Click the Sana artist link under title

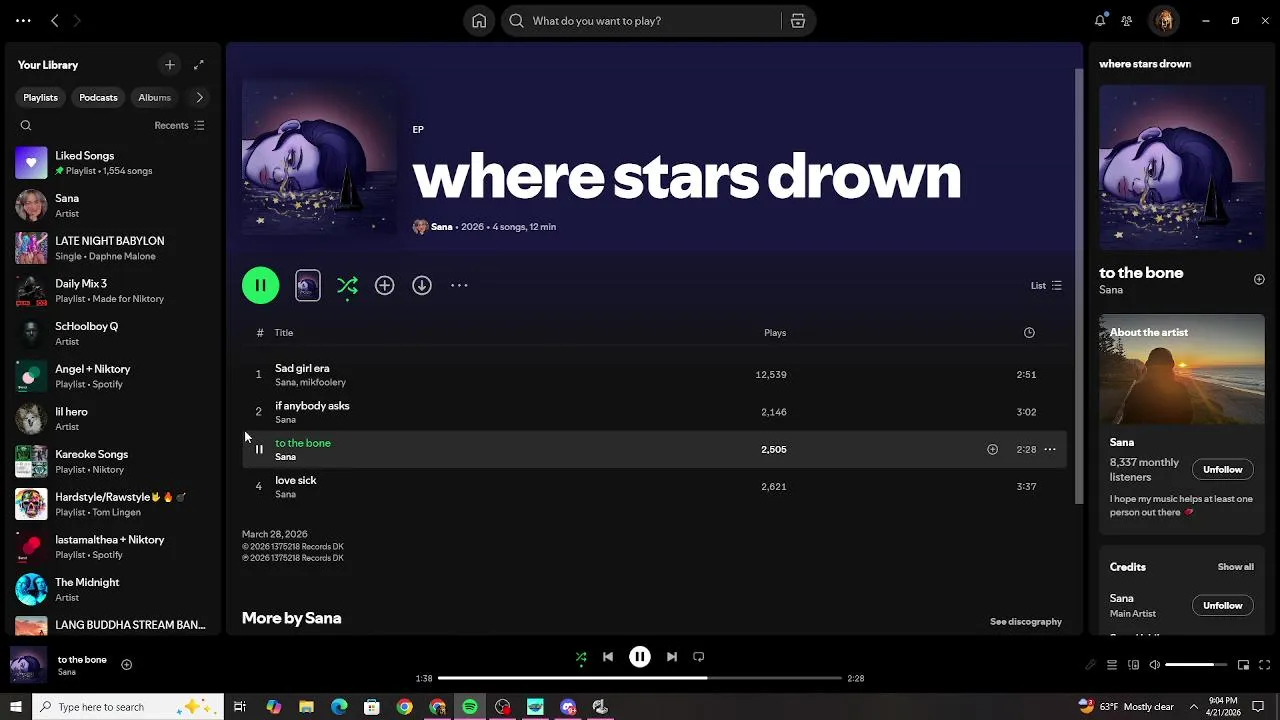pos(441,227)
